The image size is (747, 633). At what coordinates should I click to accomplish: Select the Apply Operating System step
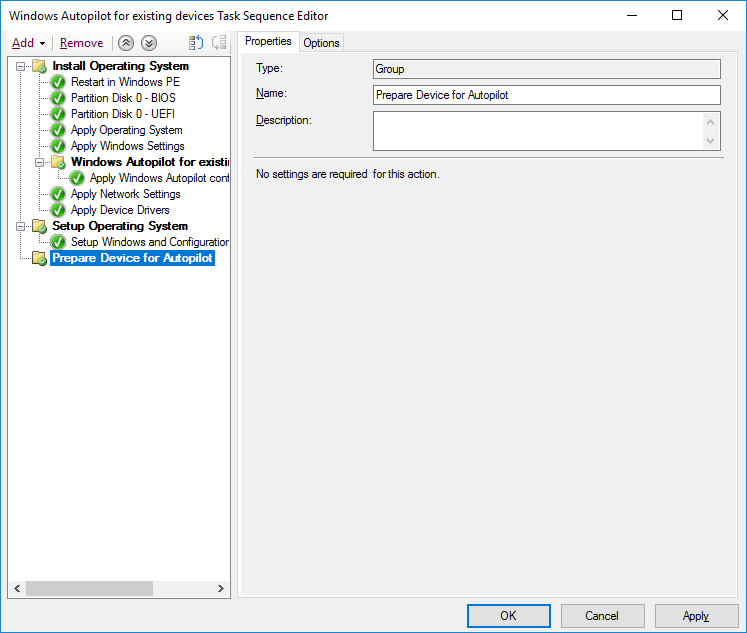click(x=127, y=130)
